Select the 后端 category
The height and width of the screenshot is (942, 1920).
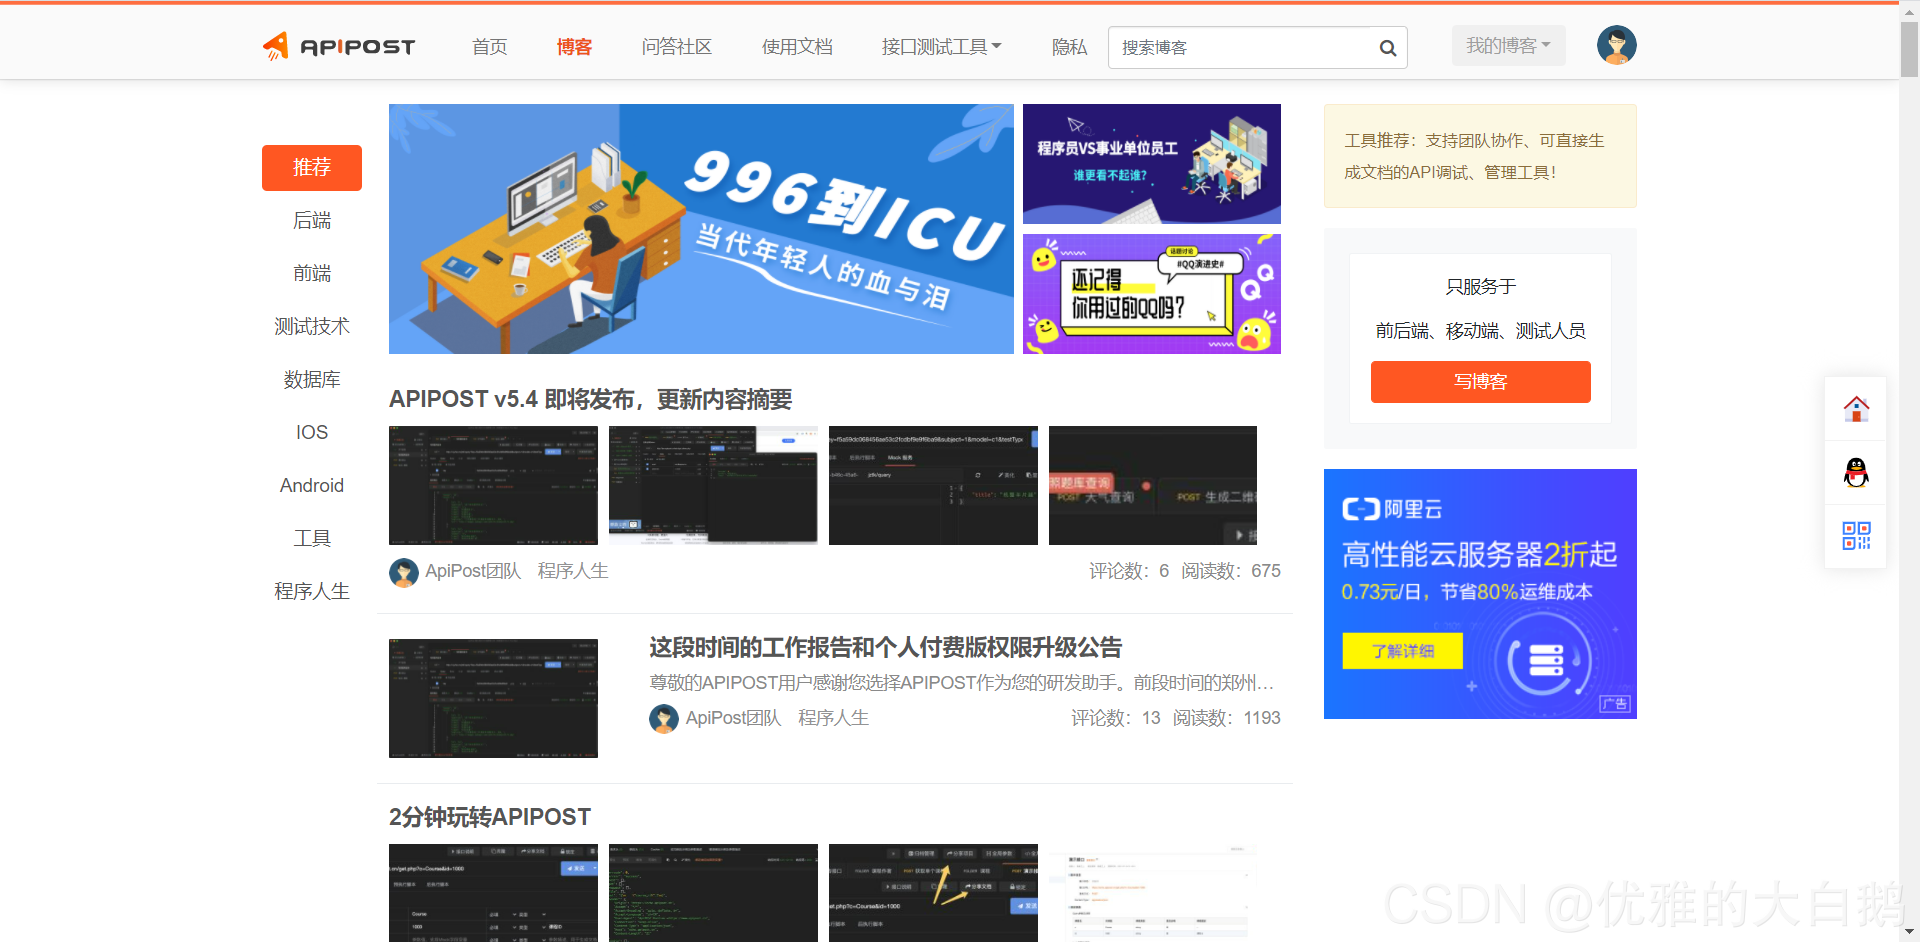[x=312, y=220]
